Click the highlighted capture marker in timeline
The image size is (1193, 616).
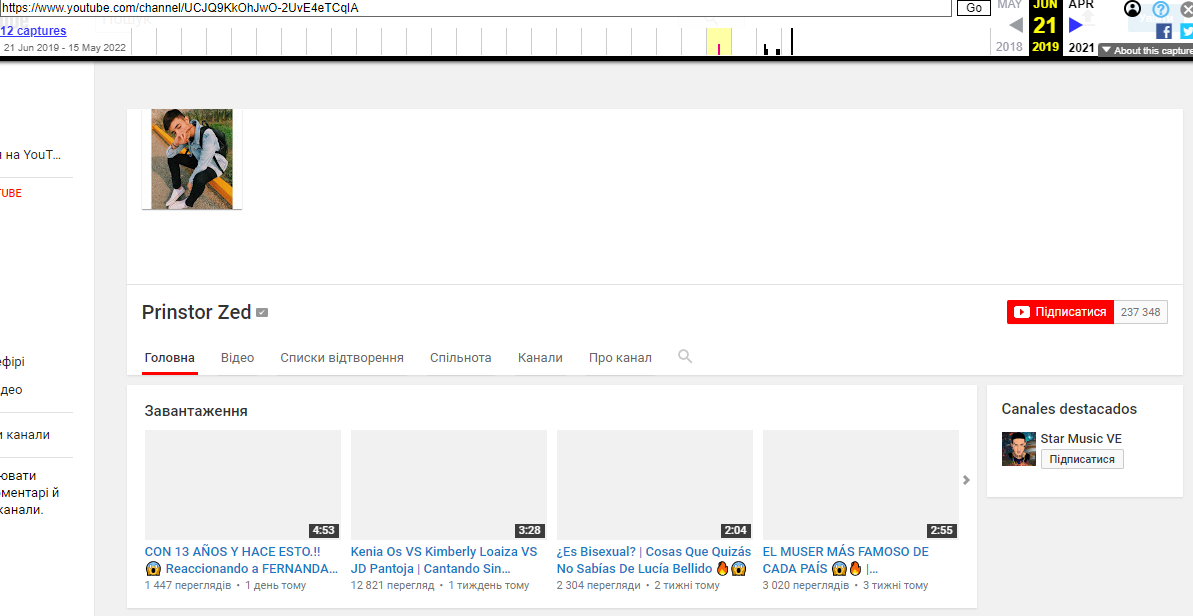719,42
